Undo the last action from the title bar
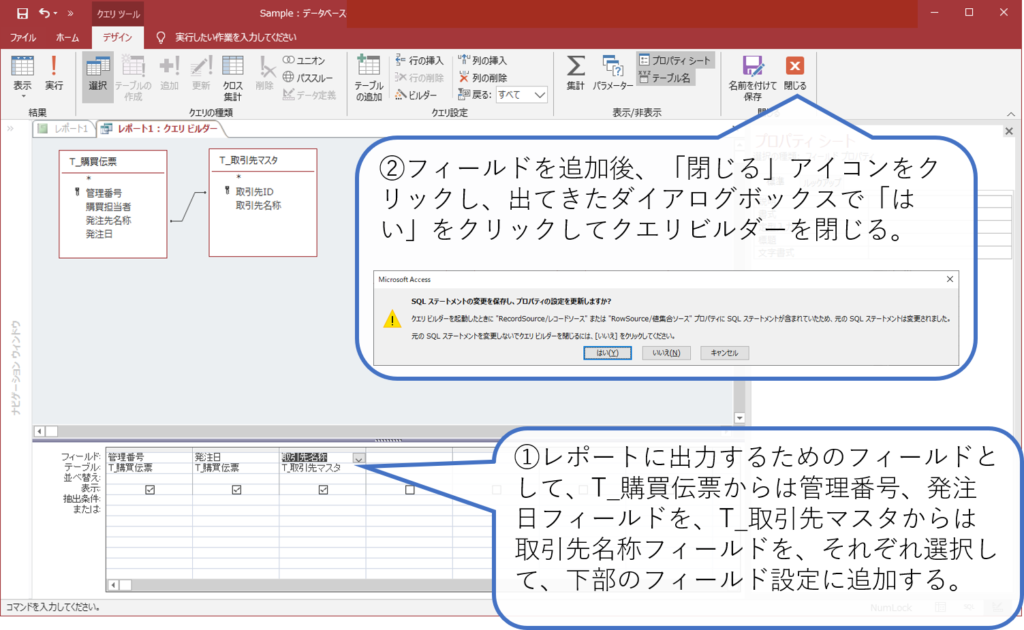1024x630 pixels. (x=44, y=13)
